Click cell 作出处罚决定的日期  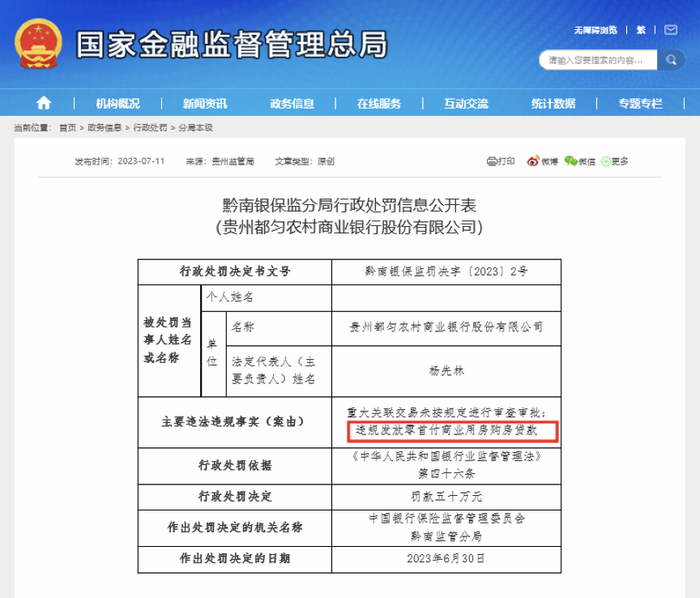click(235, 559)
